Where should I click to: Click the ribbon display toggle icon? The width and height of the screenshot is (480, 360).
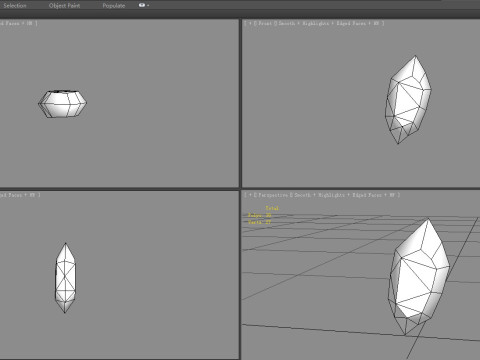[142, 5]
